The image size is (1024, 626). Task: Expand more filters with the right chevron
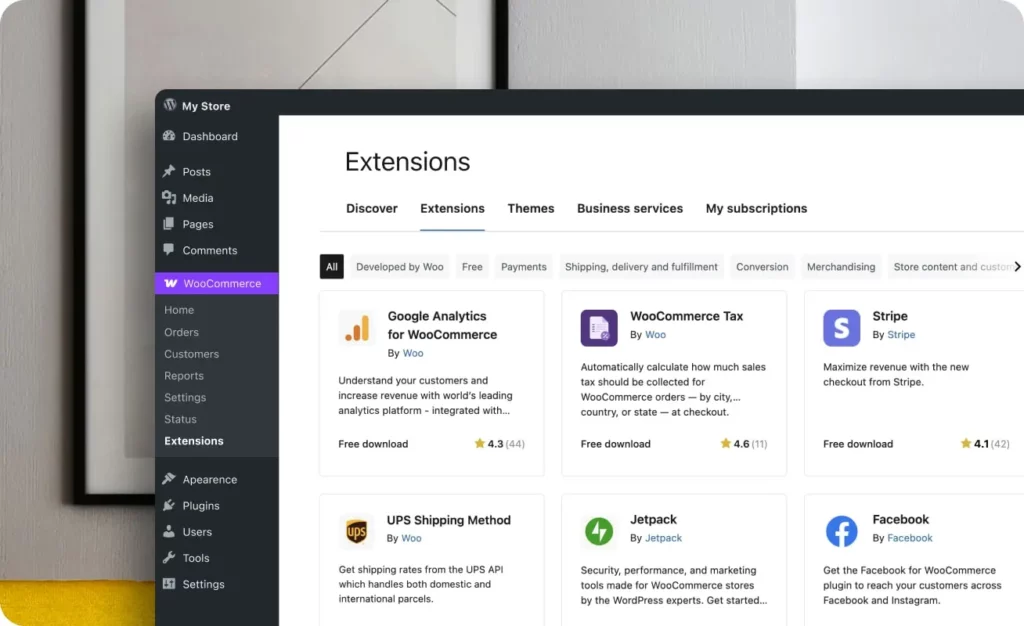click(x=1017, y=267)
